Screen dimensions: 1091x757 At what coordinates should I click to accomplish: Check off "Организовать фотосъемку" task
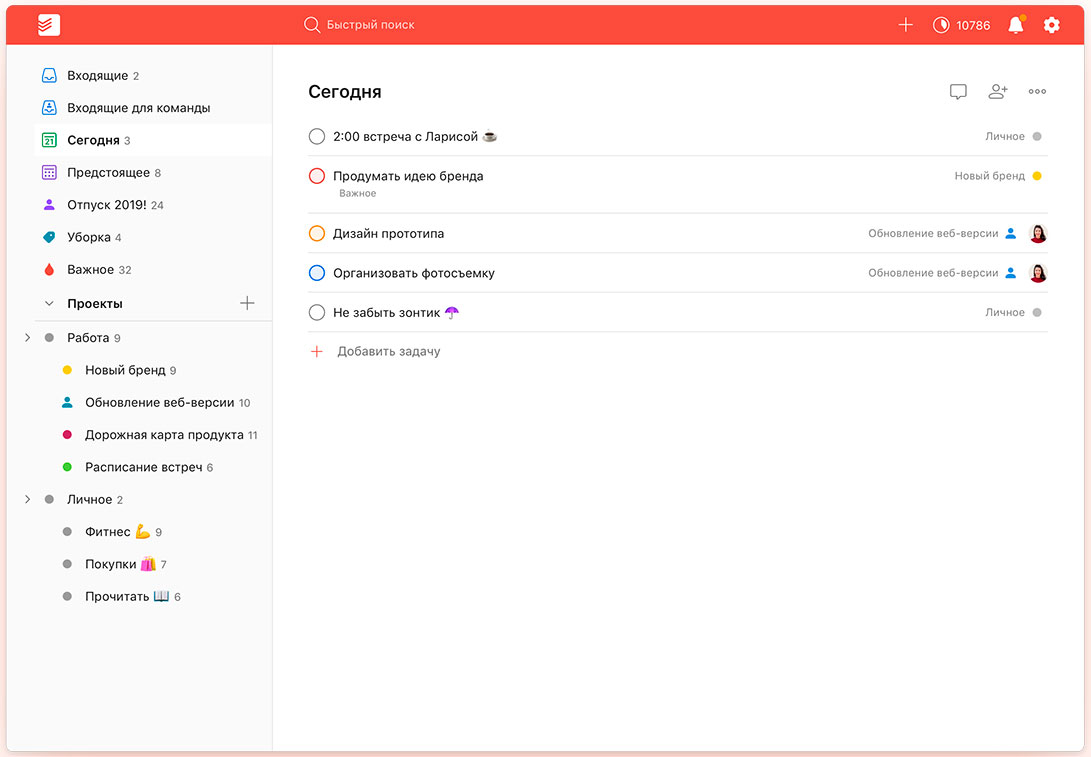[x=317, y=273]
